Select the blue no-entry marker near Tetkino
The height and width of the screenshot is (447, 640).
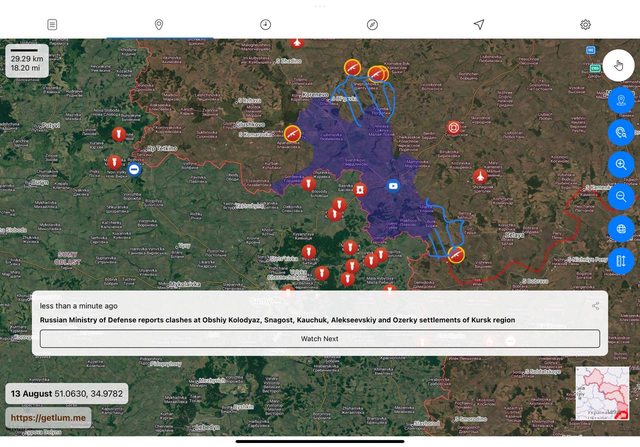pos(134,170)
